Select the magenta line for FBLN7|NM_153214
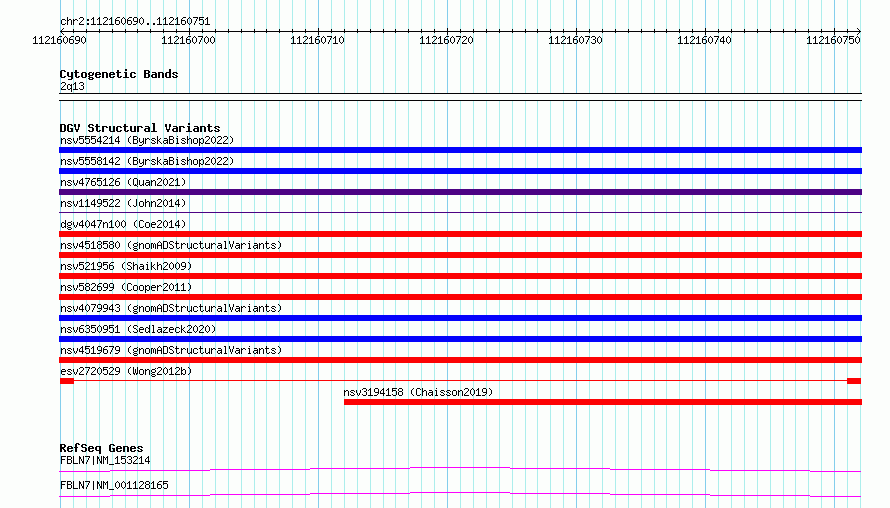The width and height of the screenshot is (890, 508). click(x=460, y=469)
